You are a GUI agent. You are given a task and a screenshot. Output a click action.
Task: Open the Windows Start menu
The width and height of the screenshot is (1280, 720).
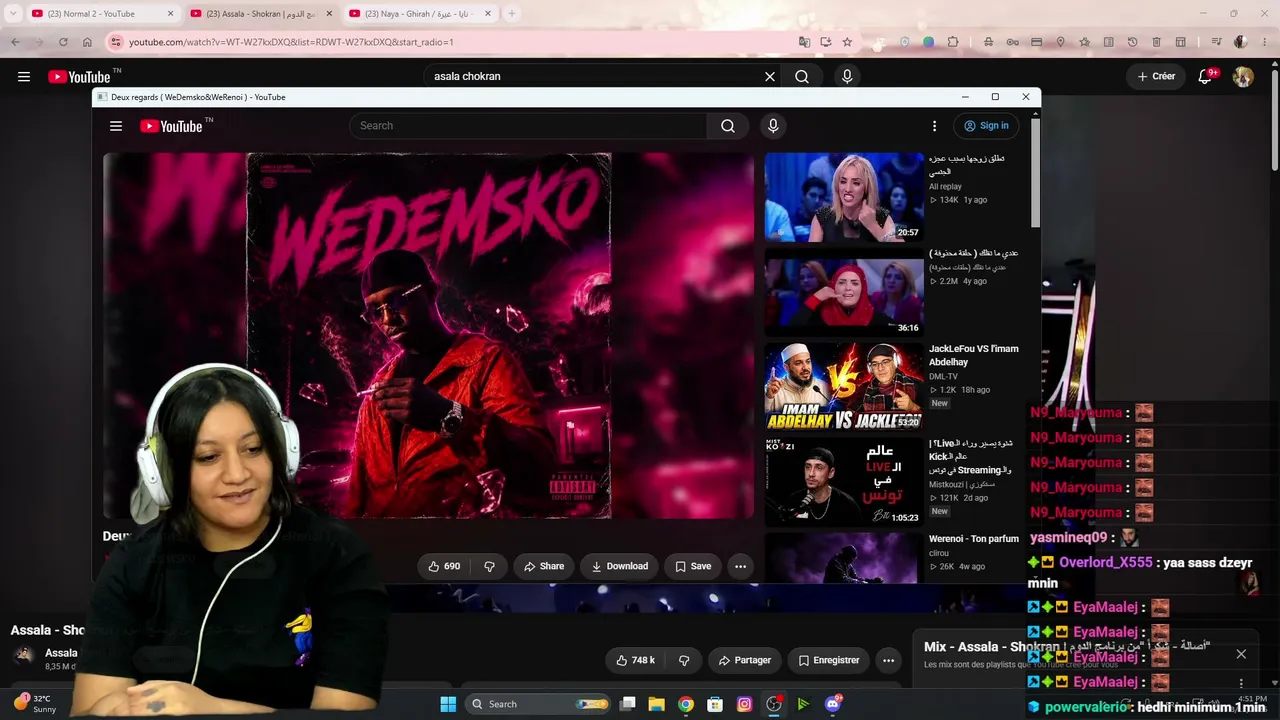coord(448,704)
